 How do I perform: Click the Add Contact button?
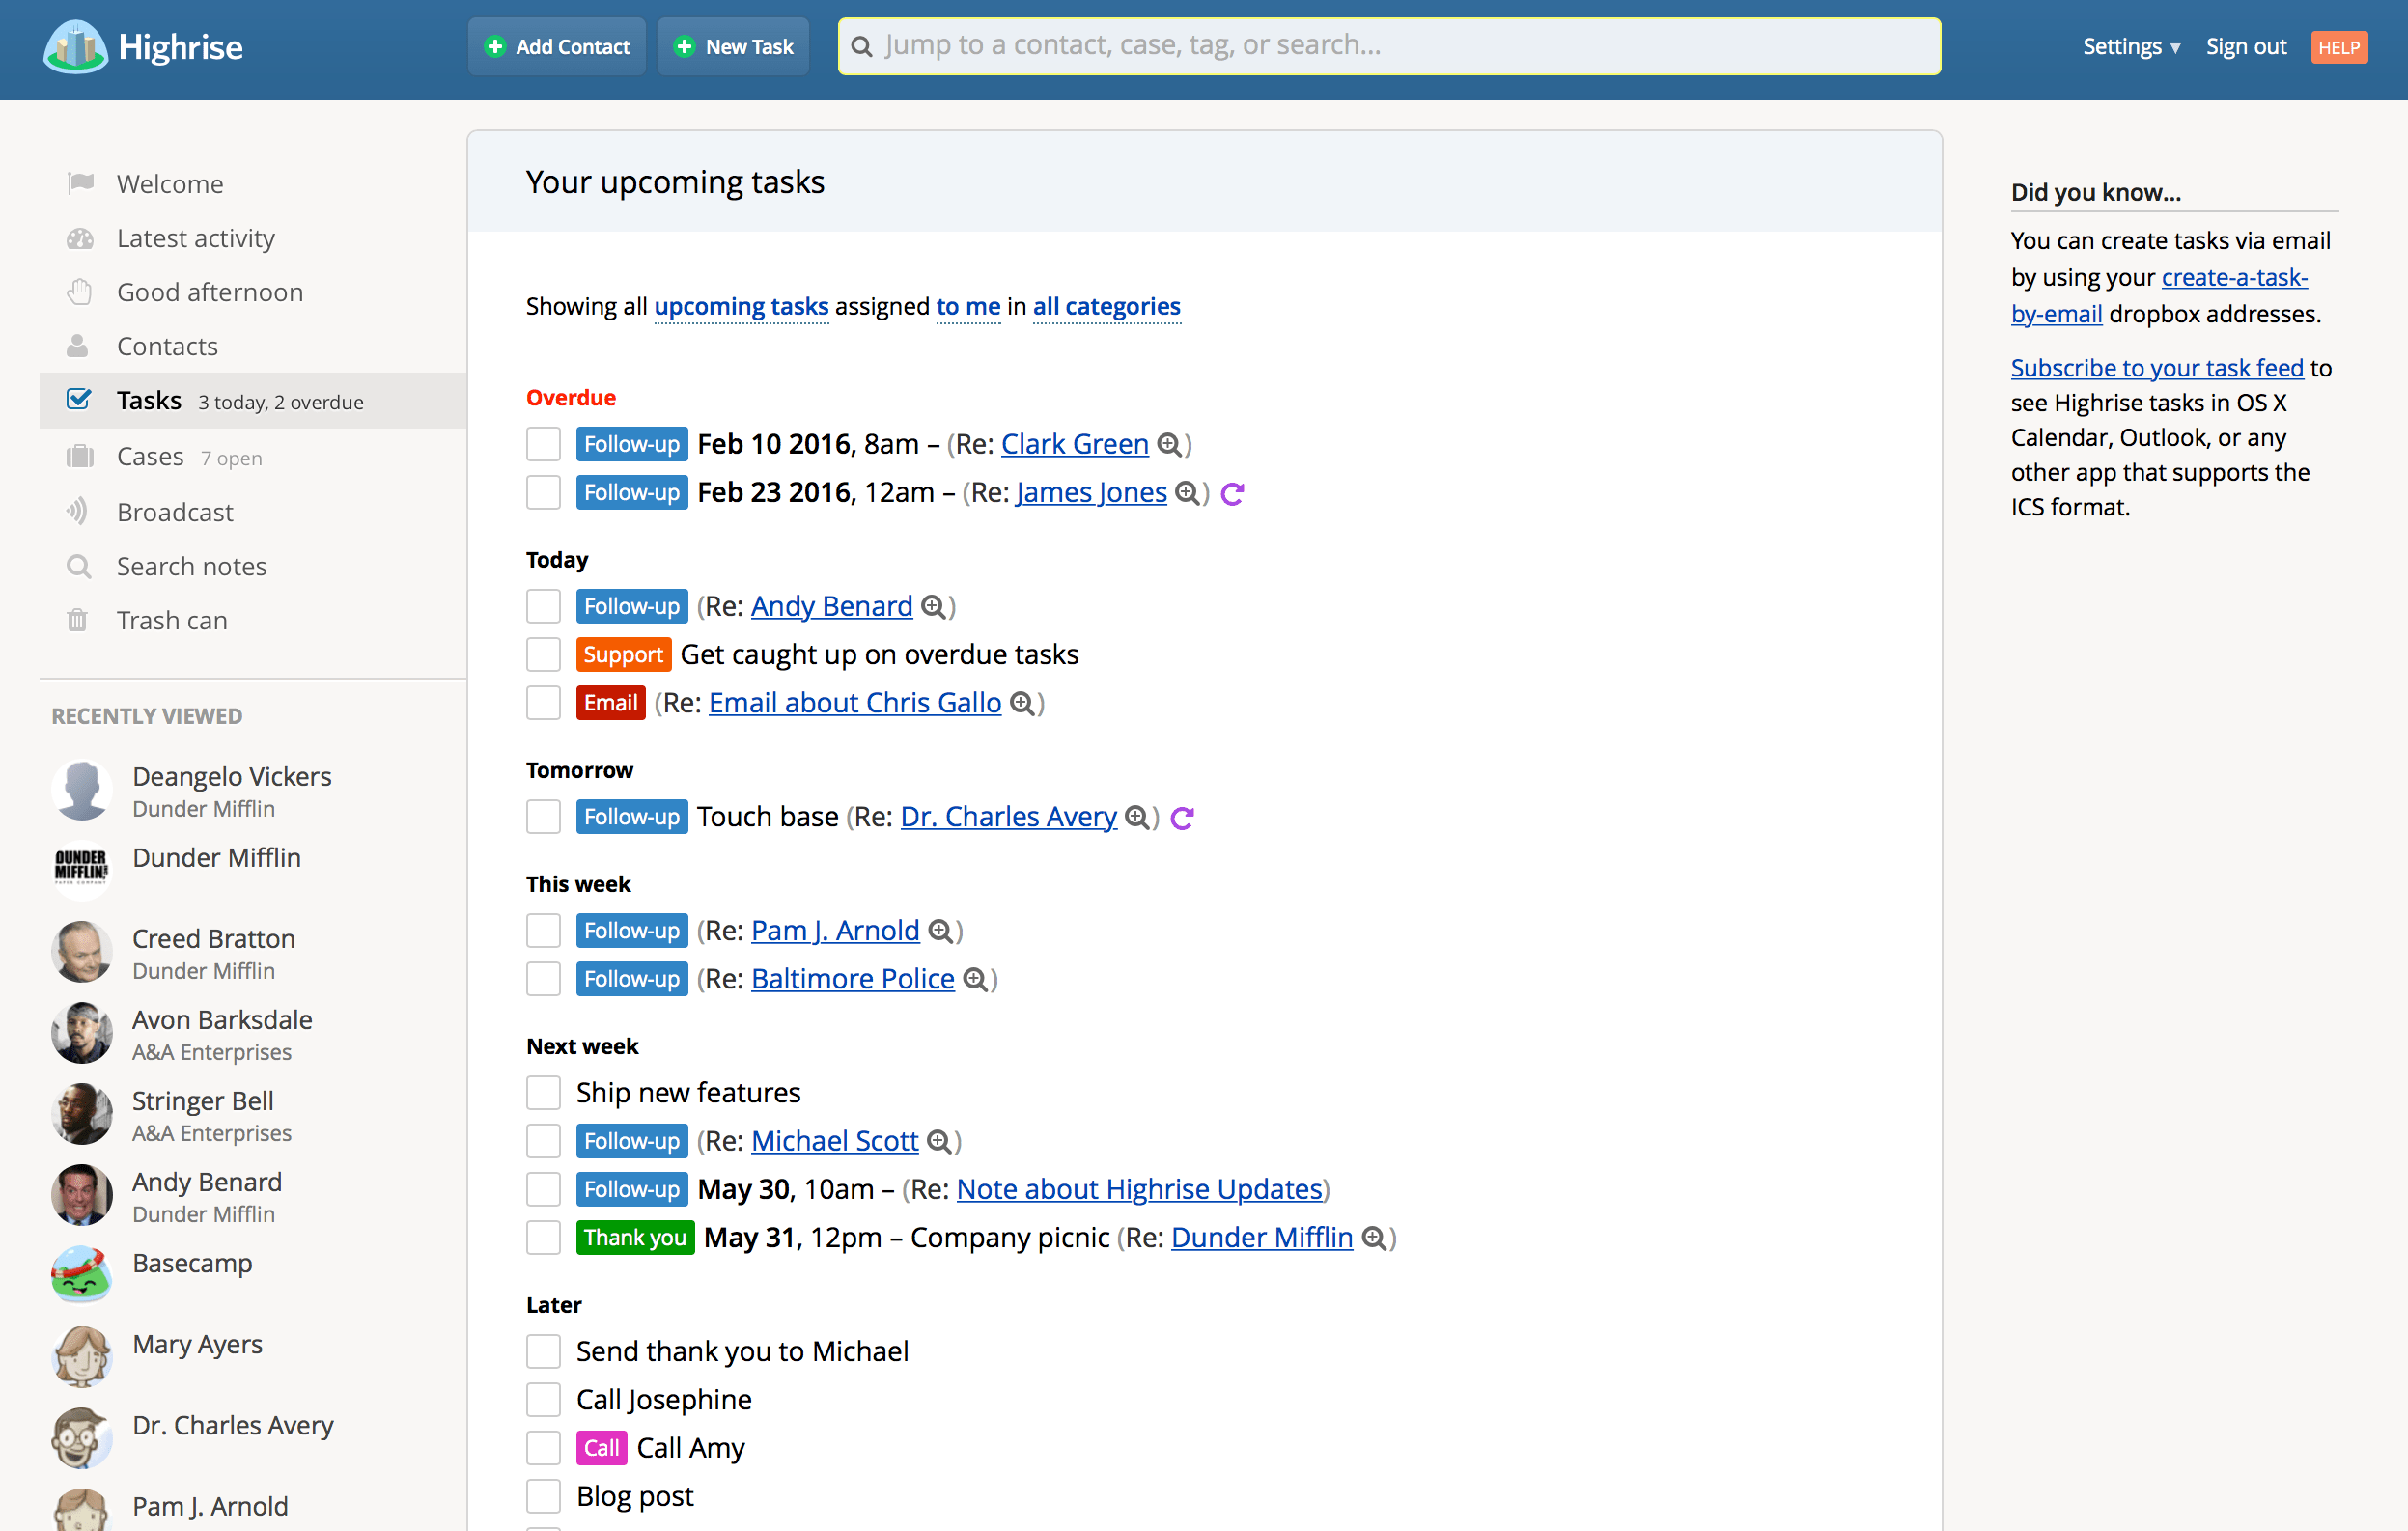[x=557, y=47]
